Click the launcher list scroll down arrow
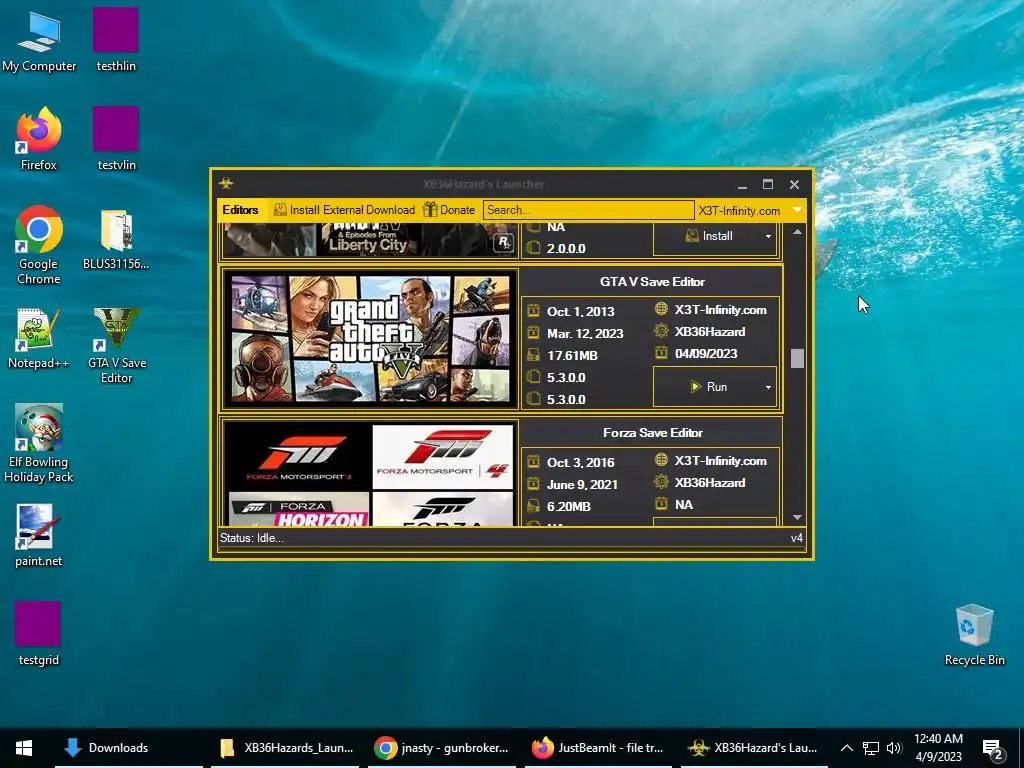1024x768 pixels. pyautogui.click(x=797, y=517)
